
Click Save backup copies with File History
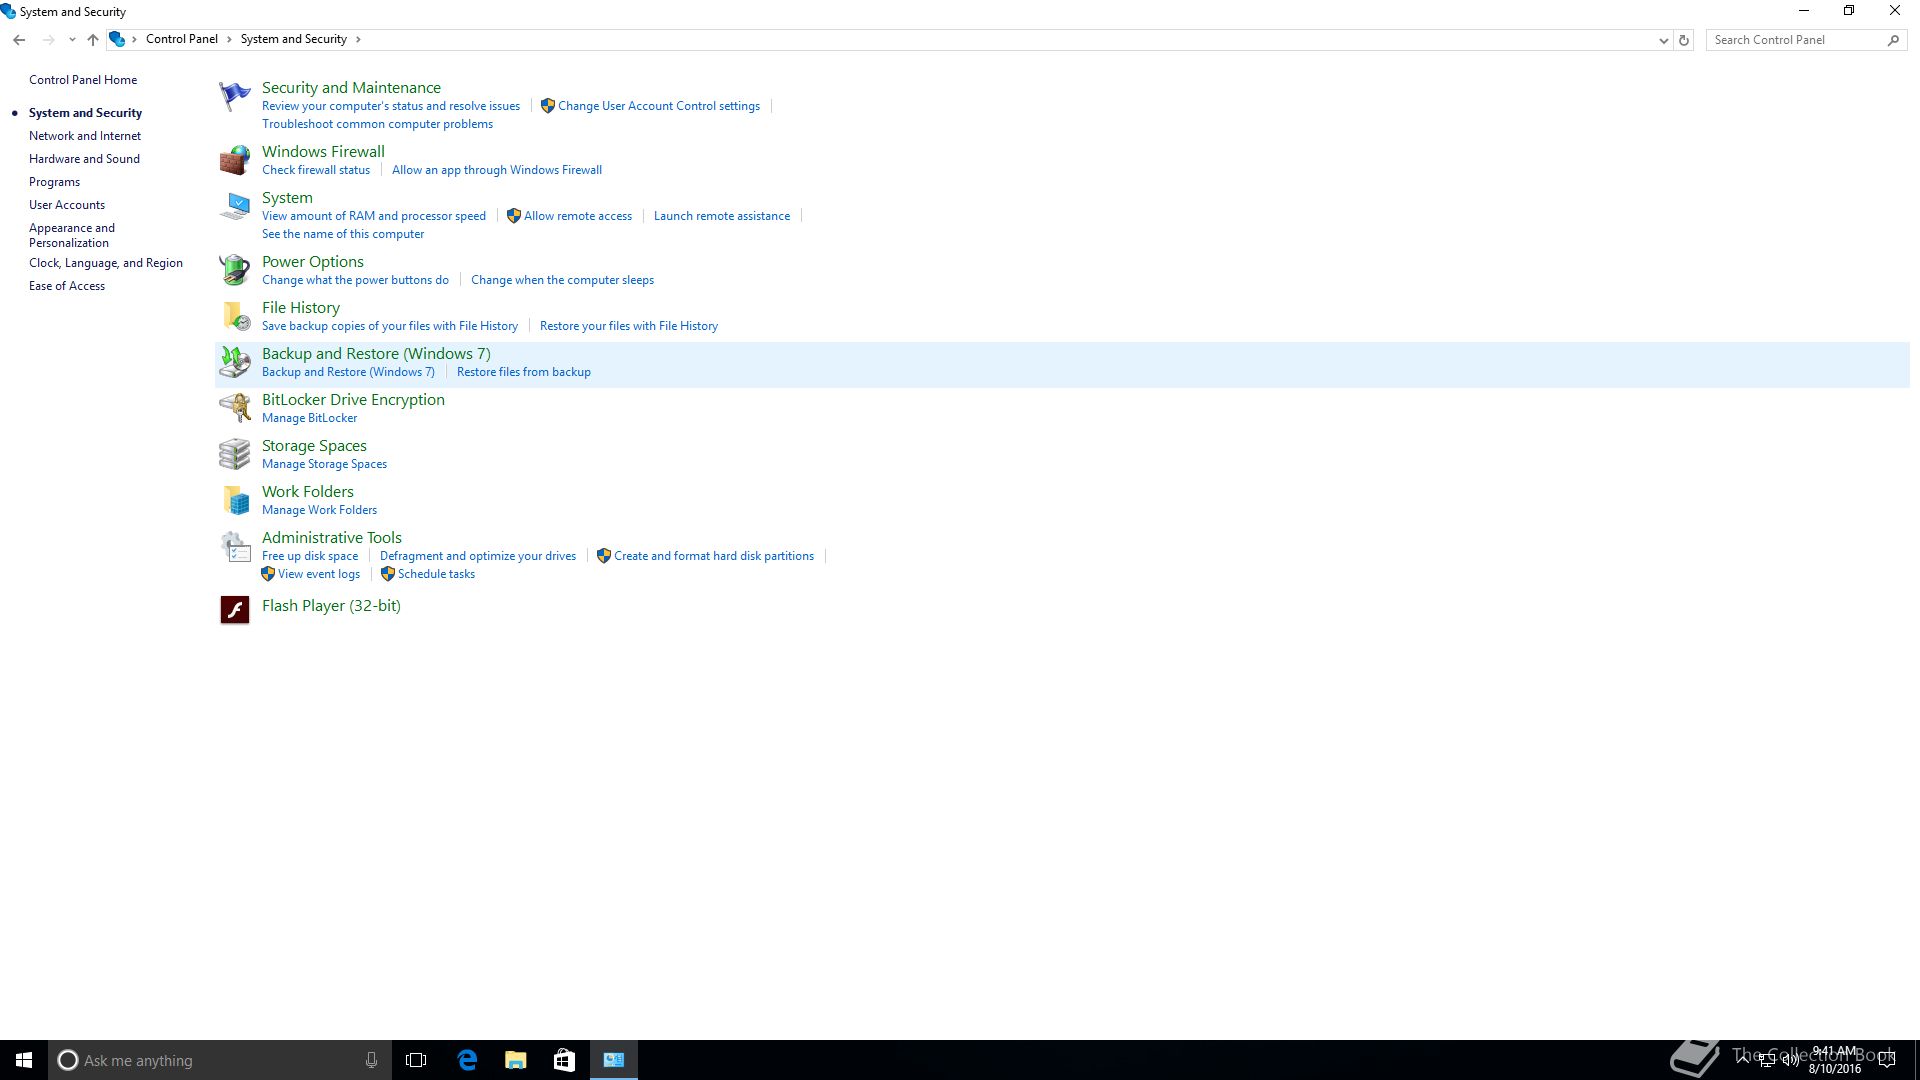(x=390, y=326)
